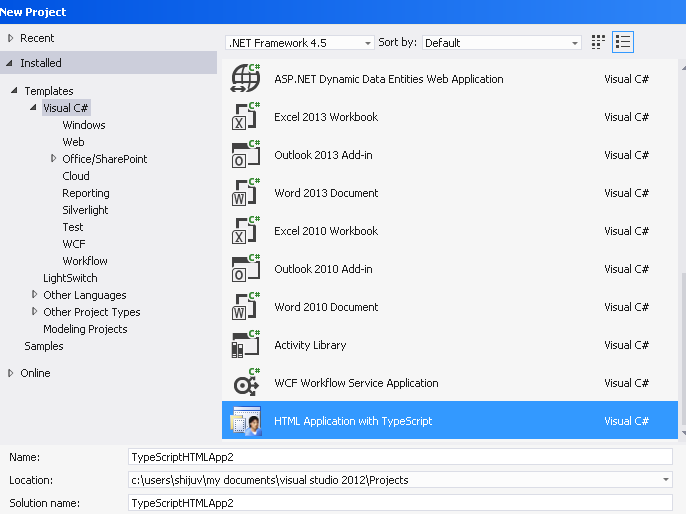Select 'Activity Library' template name
The image size is (686, 514).
coord(310,346)
